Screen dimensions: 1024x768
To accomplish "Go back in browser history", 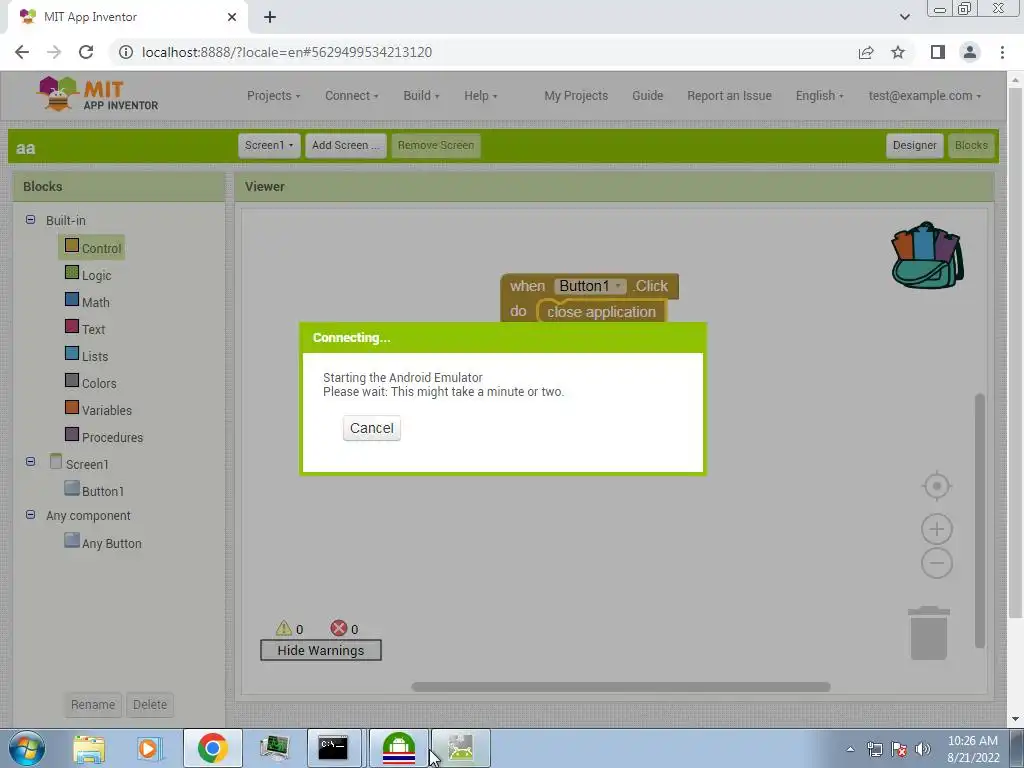I will [x=22, y=52].
